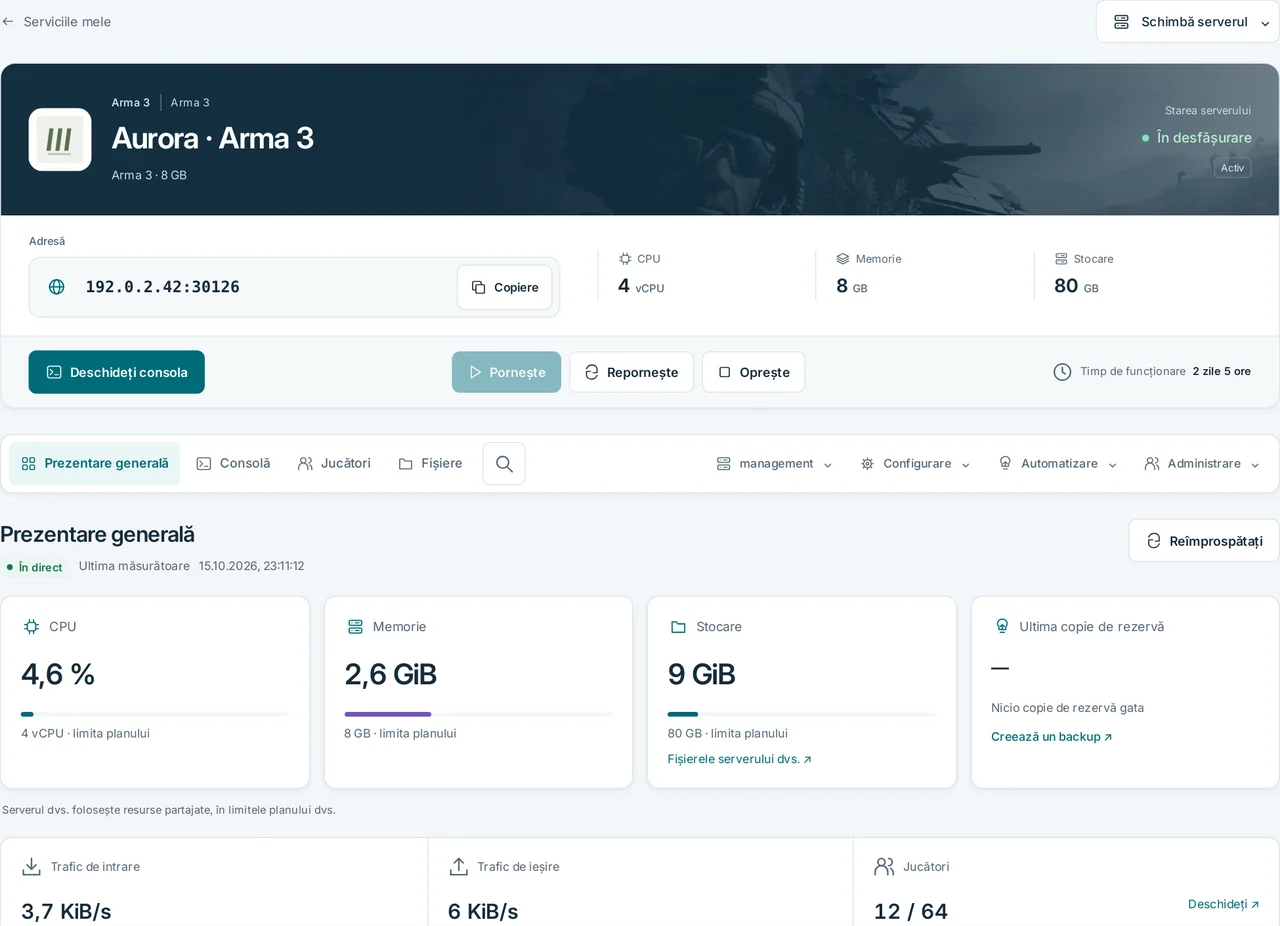Click the search magnifier icon button
The height and width of the screenshot is (926, 1280).
click(504, 464)
